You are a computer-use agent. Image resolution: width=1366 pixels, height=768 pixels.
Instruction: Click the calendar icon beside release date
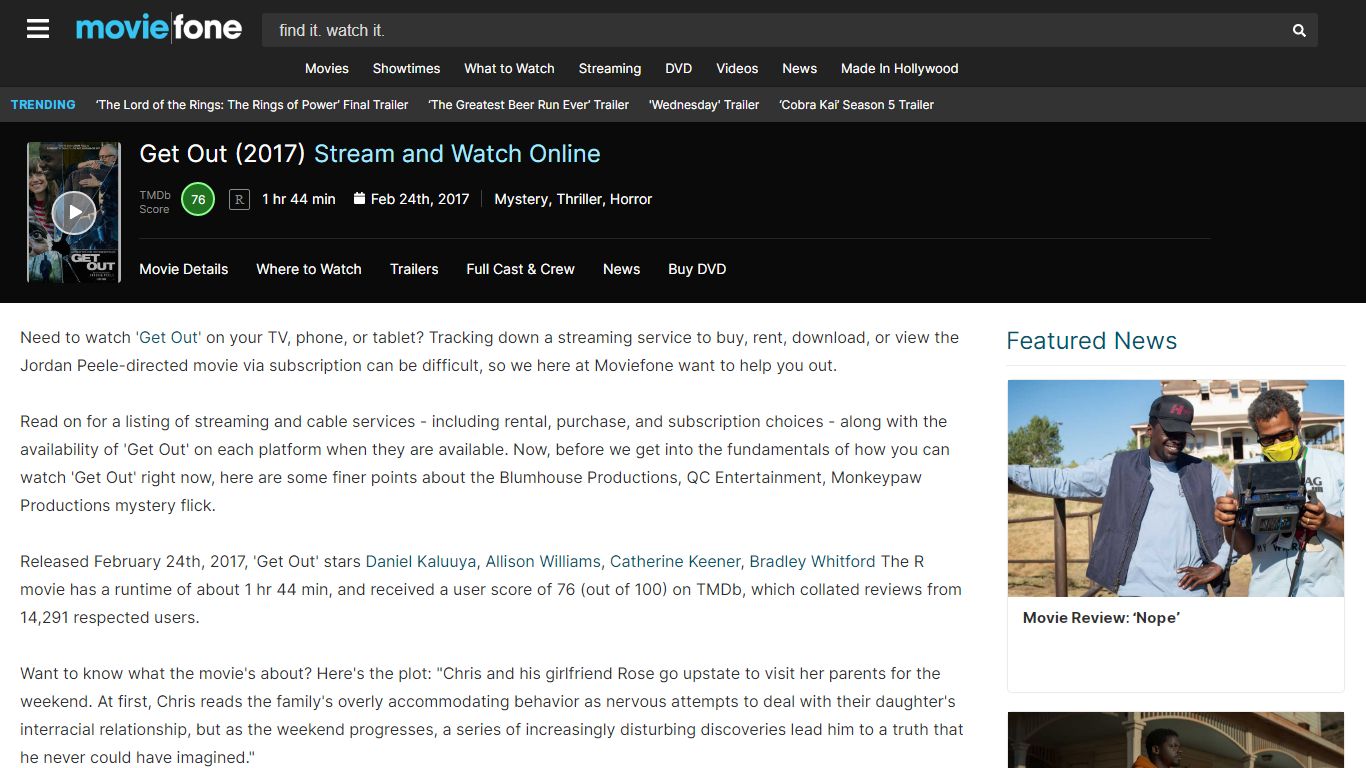(359, 199)
